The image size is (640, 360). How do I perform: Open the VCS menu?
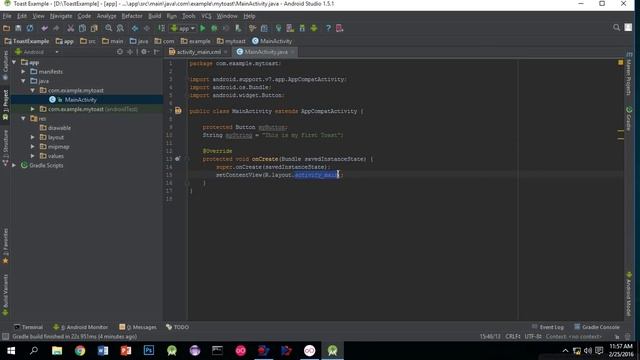coord(206,16)
